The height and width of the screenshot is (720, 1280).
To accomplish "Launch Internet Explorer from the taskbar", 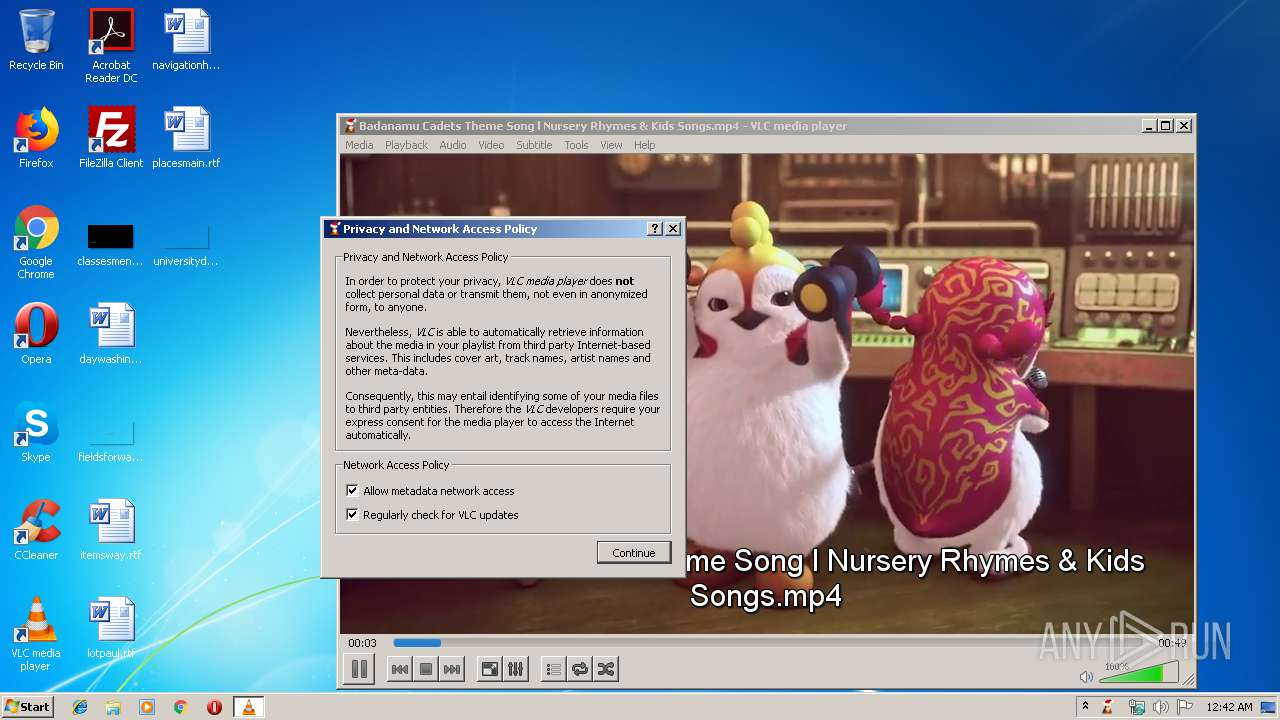I will [x=80, y=707].
